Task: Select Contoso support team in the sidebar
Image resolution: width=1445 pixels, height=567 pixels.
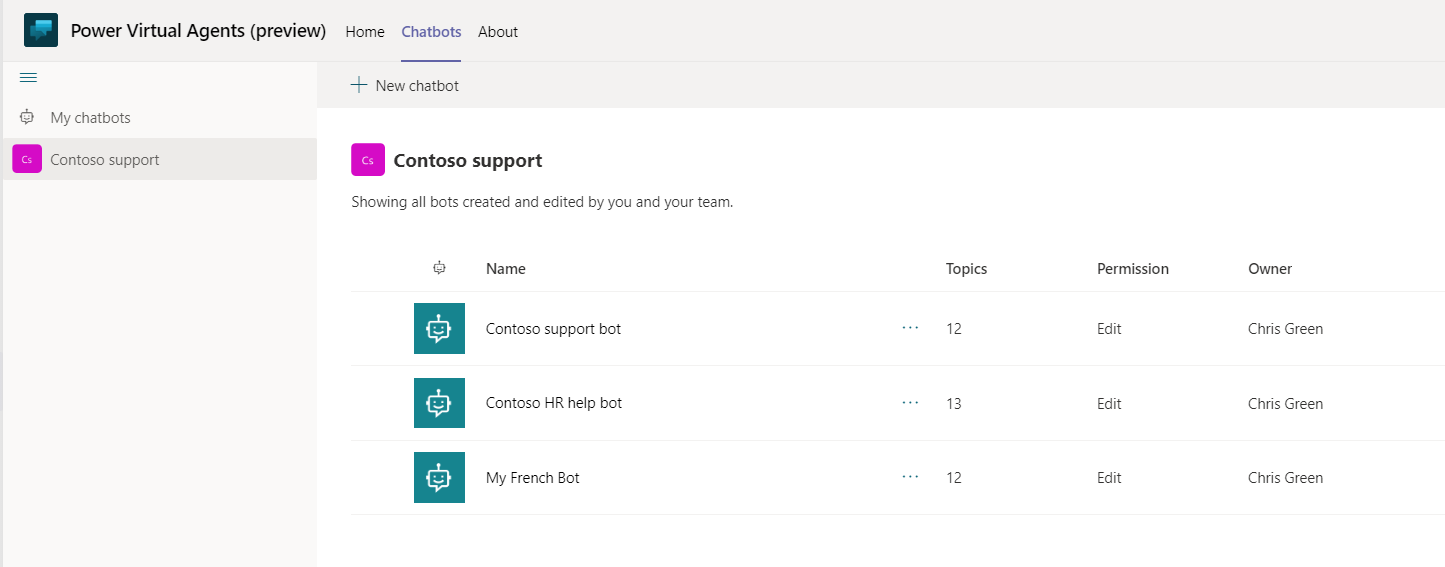Action: coord(160,159)
